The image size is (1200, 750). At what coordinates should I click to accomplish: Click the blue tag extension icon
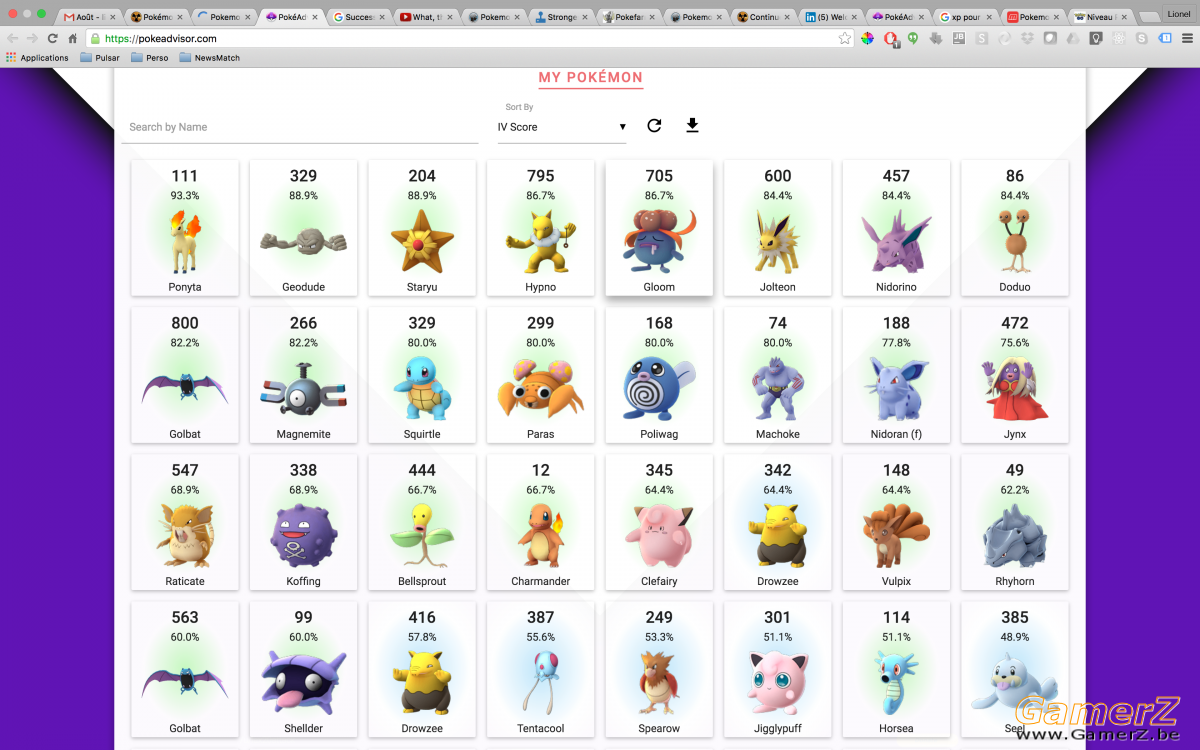(x=1165, y=38)
